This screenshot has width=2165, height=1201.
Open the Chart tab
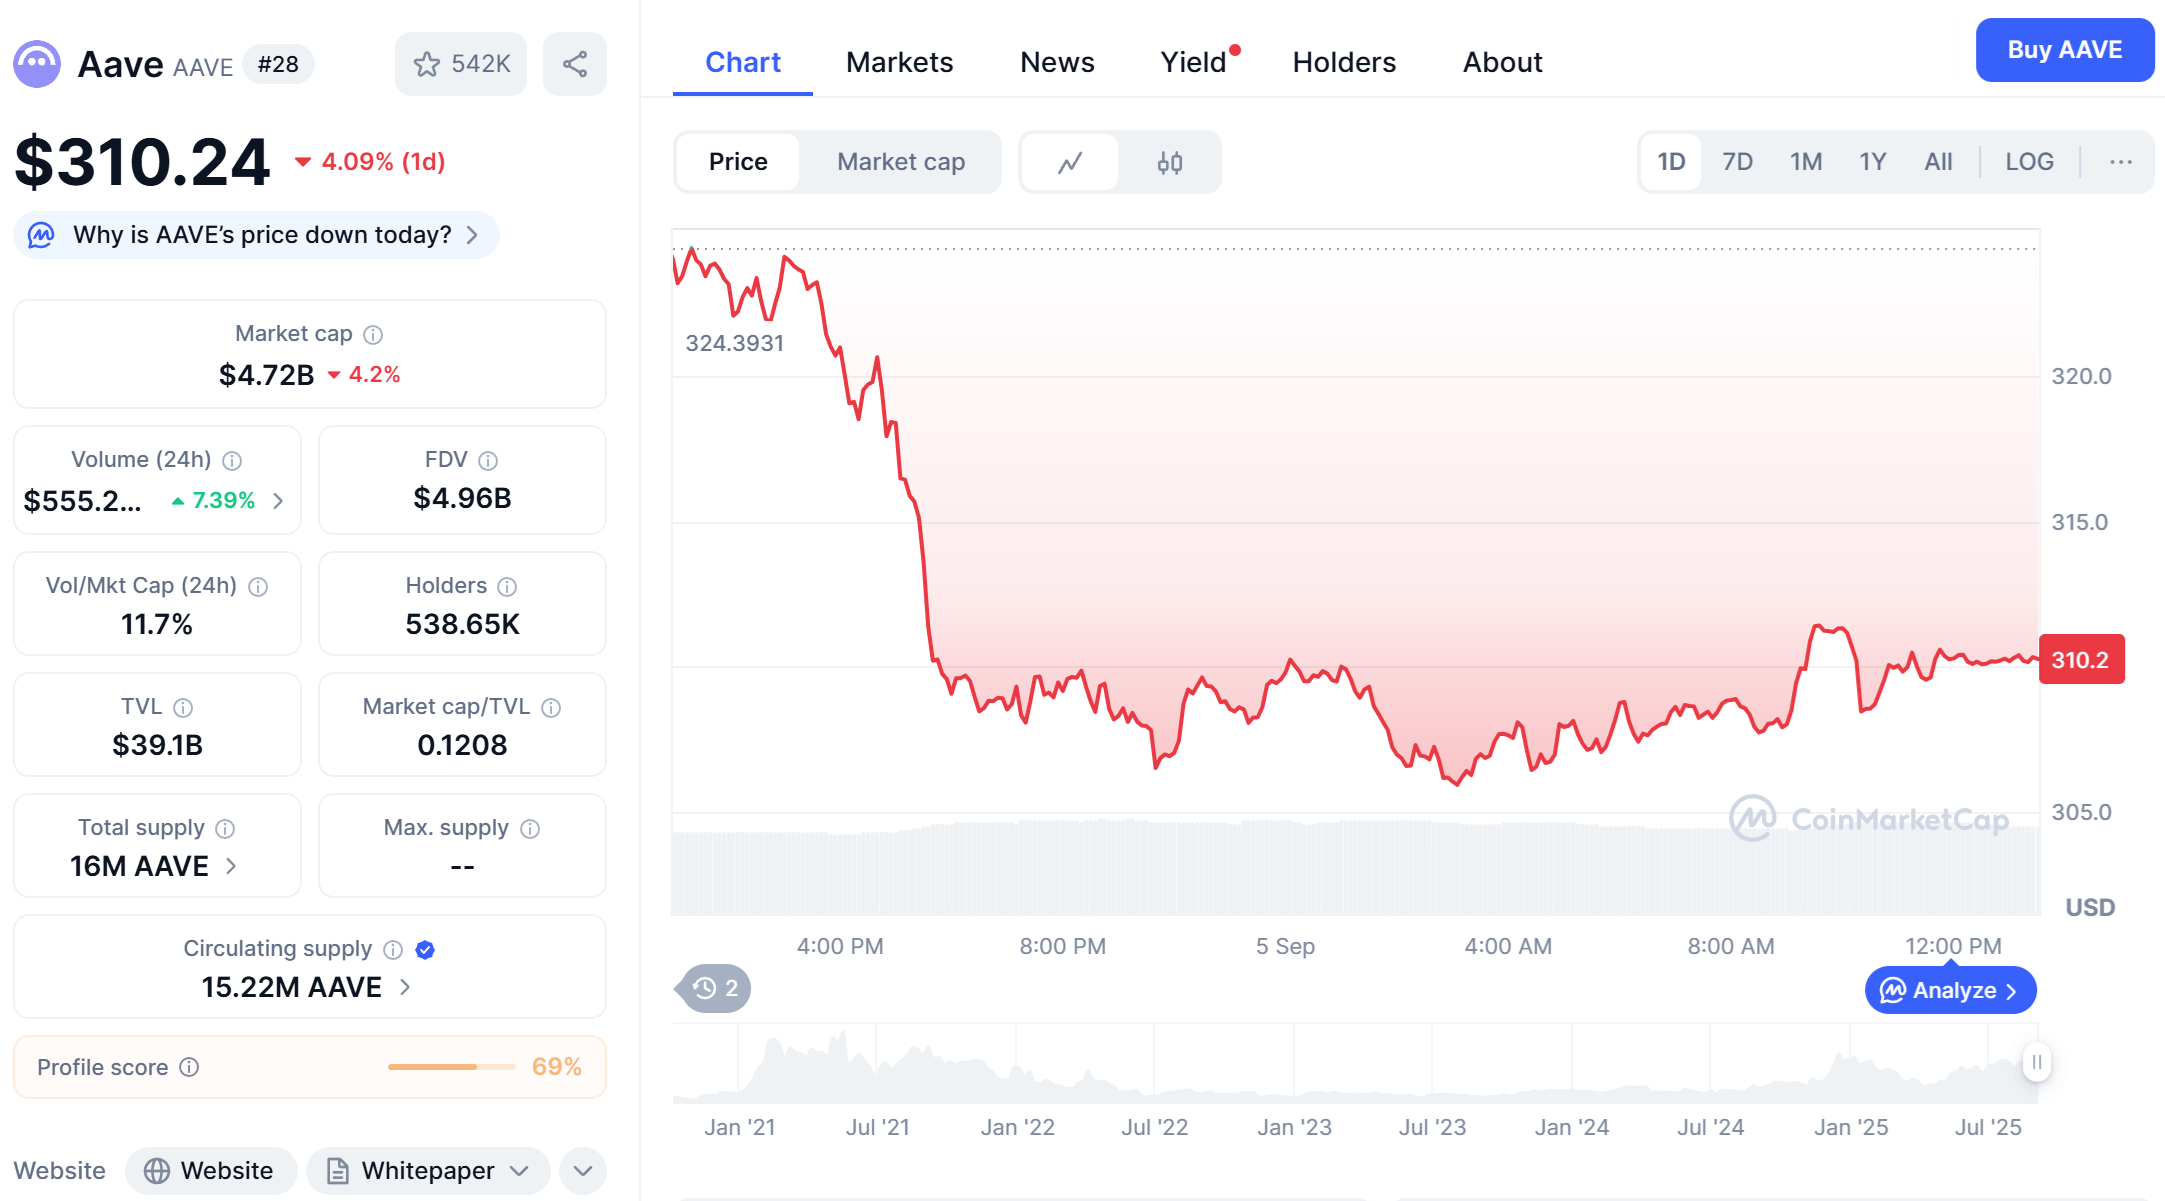pos(743,63)
